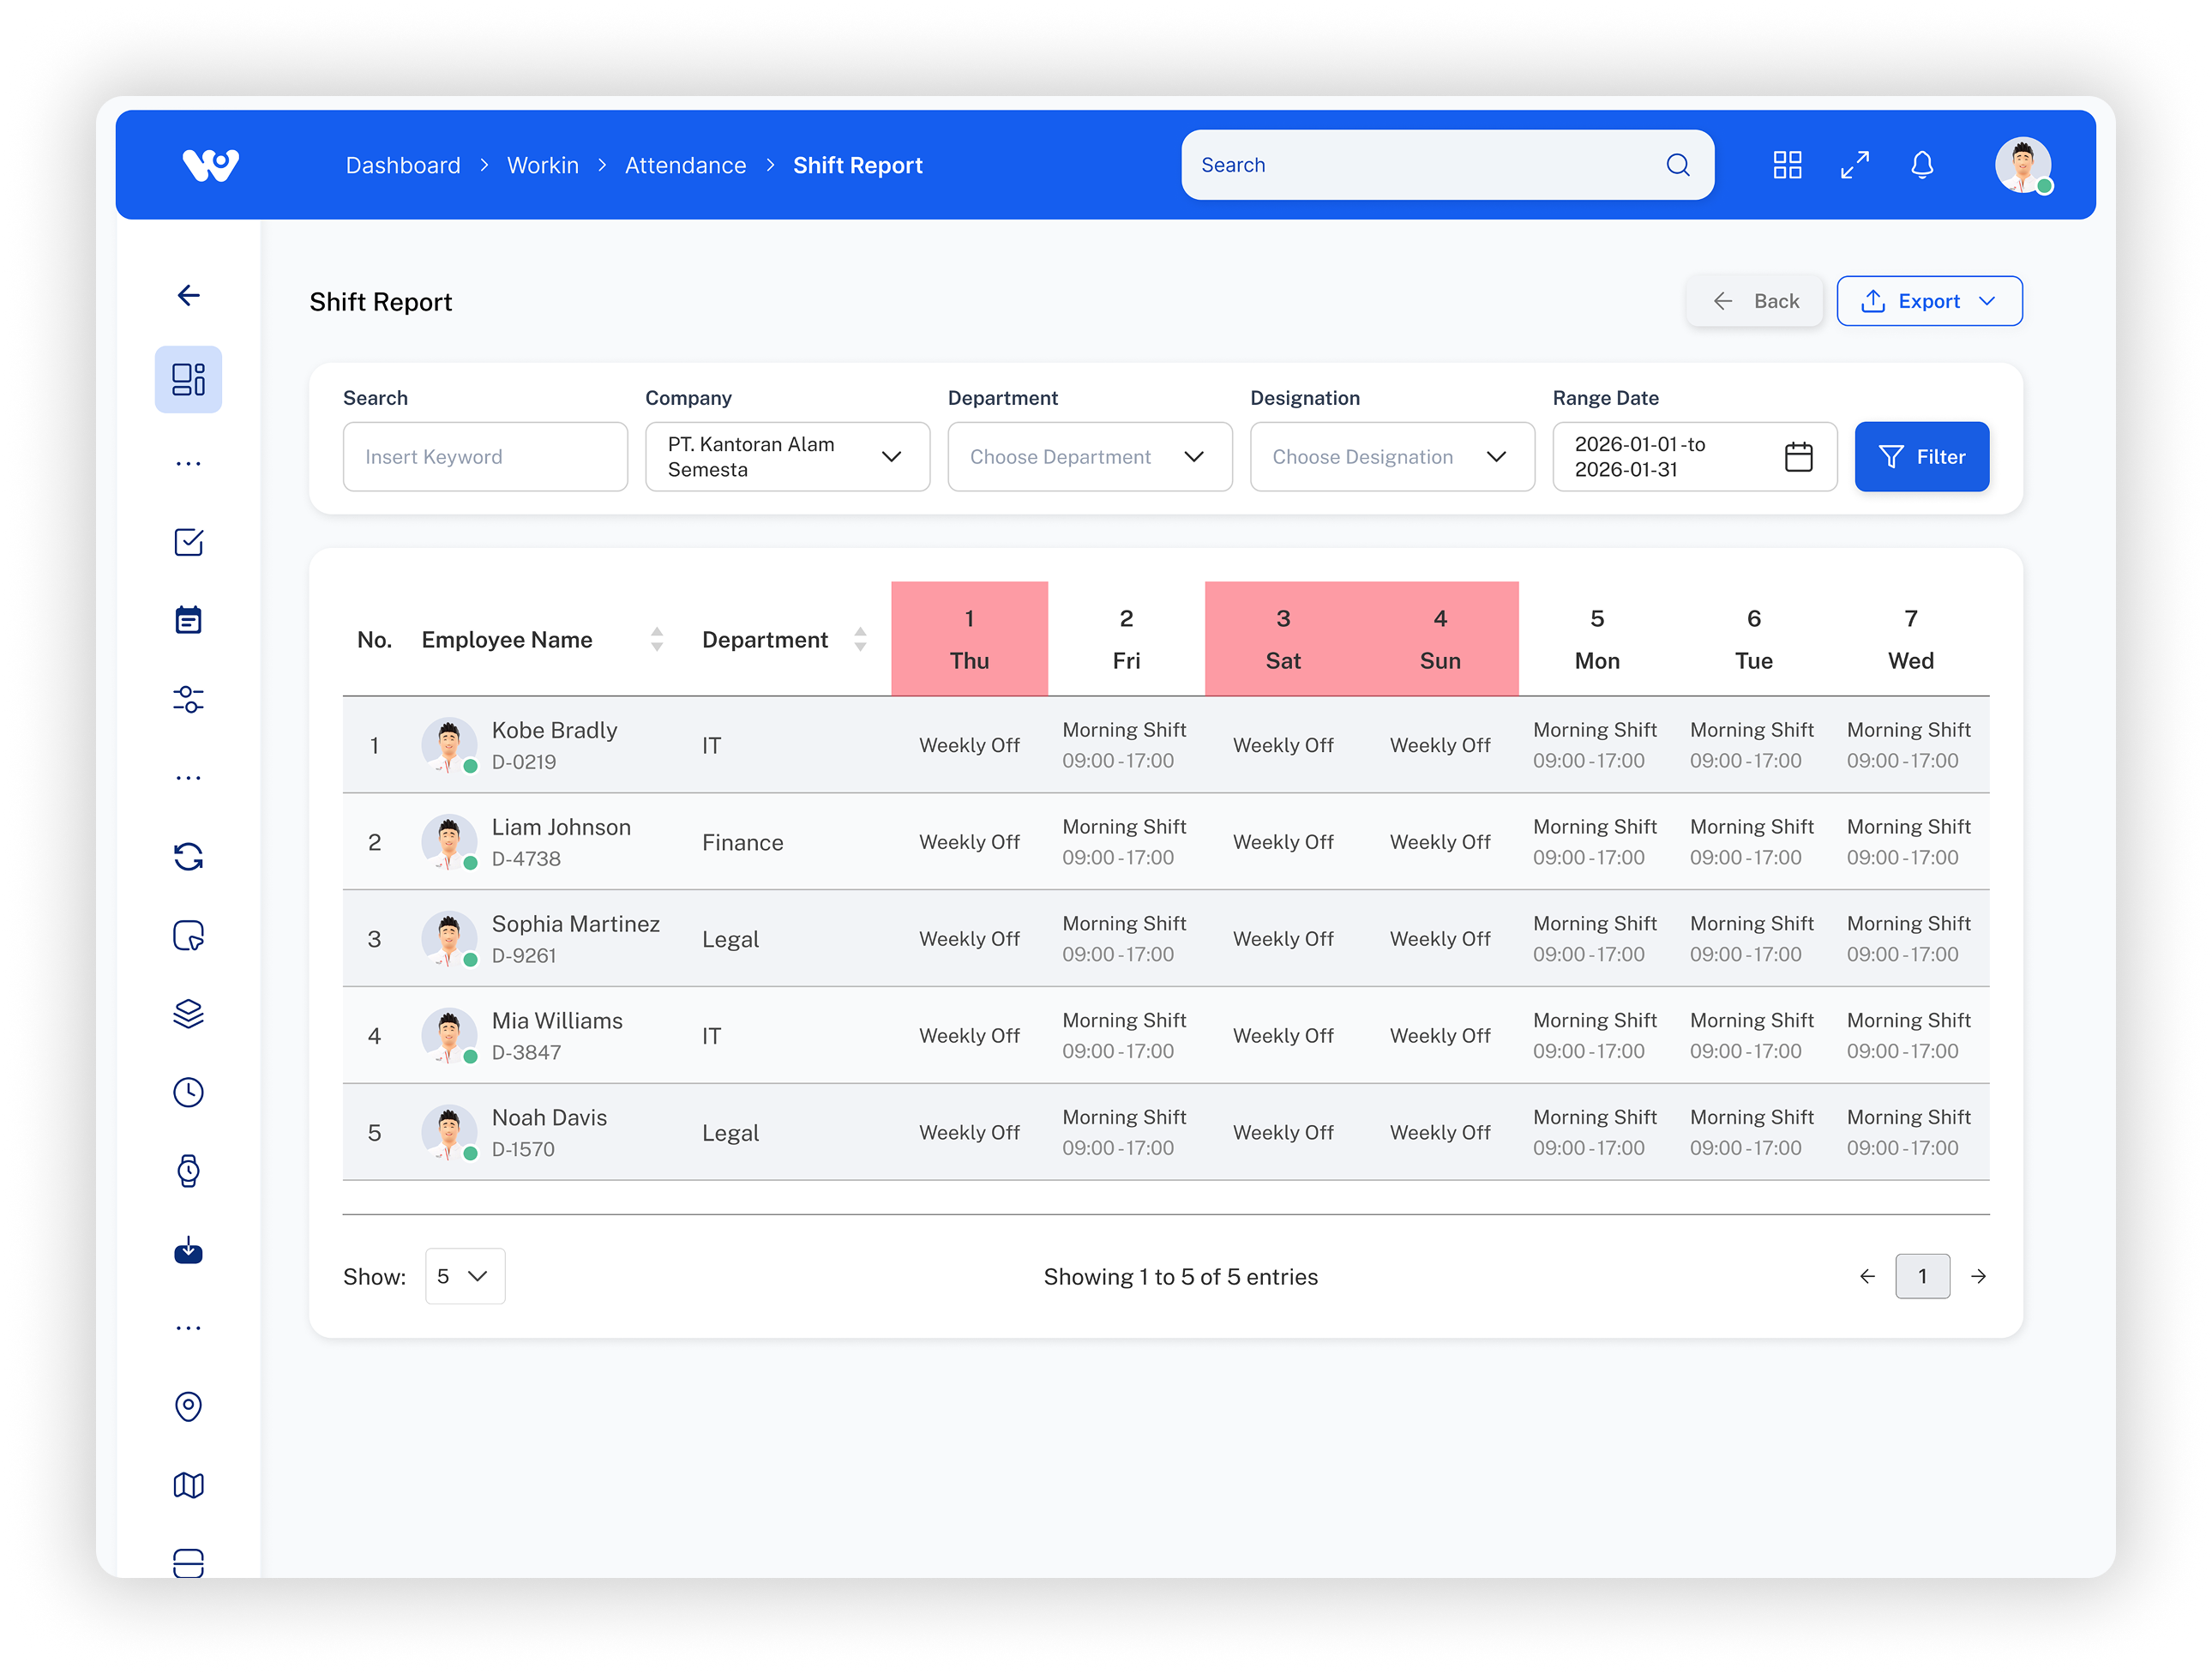Click next page arrow
This screenshot has height=1674, width=2212.
[x=1978, y=1276]
